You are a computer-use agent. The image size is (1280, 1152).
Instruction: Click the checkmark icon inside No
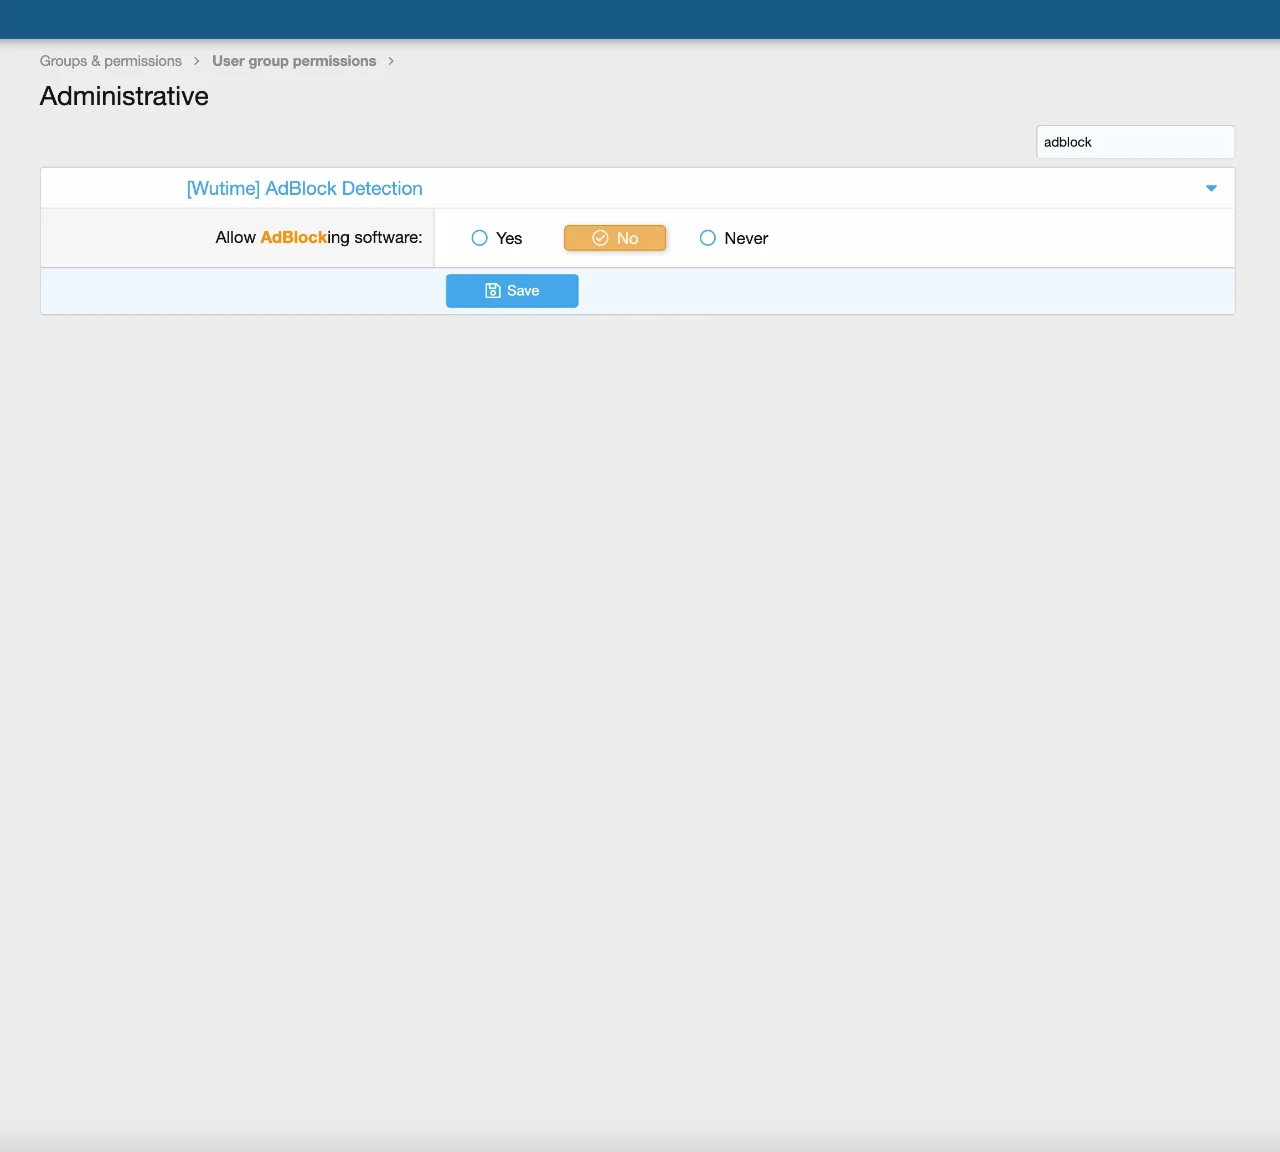click(x=600, y=238)
